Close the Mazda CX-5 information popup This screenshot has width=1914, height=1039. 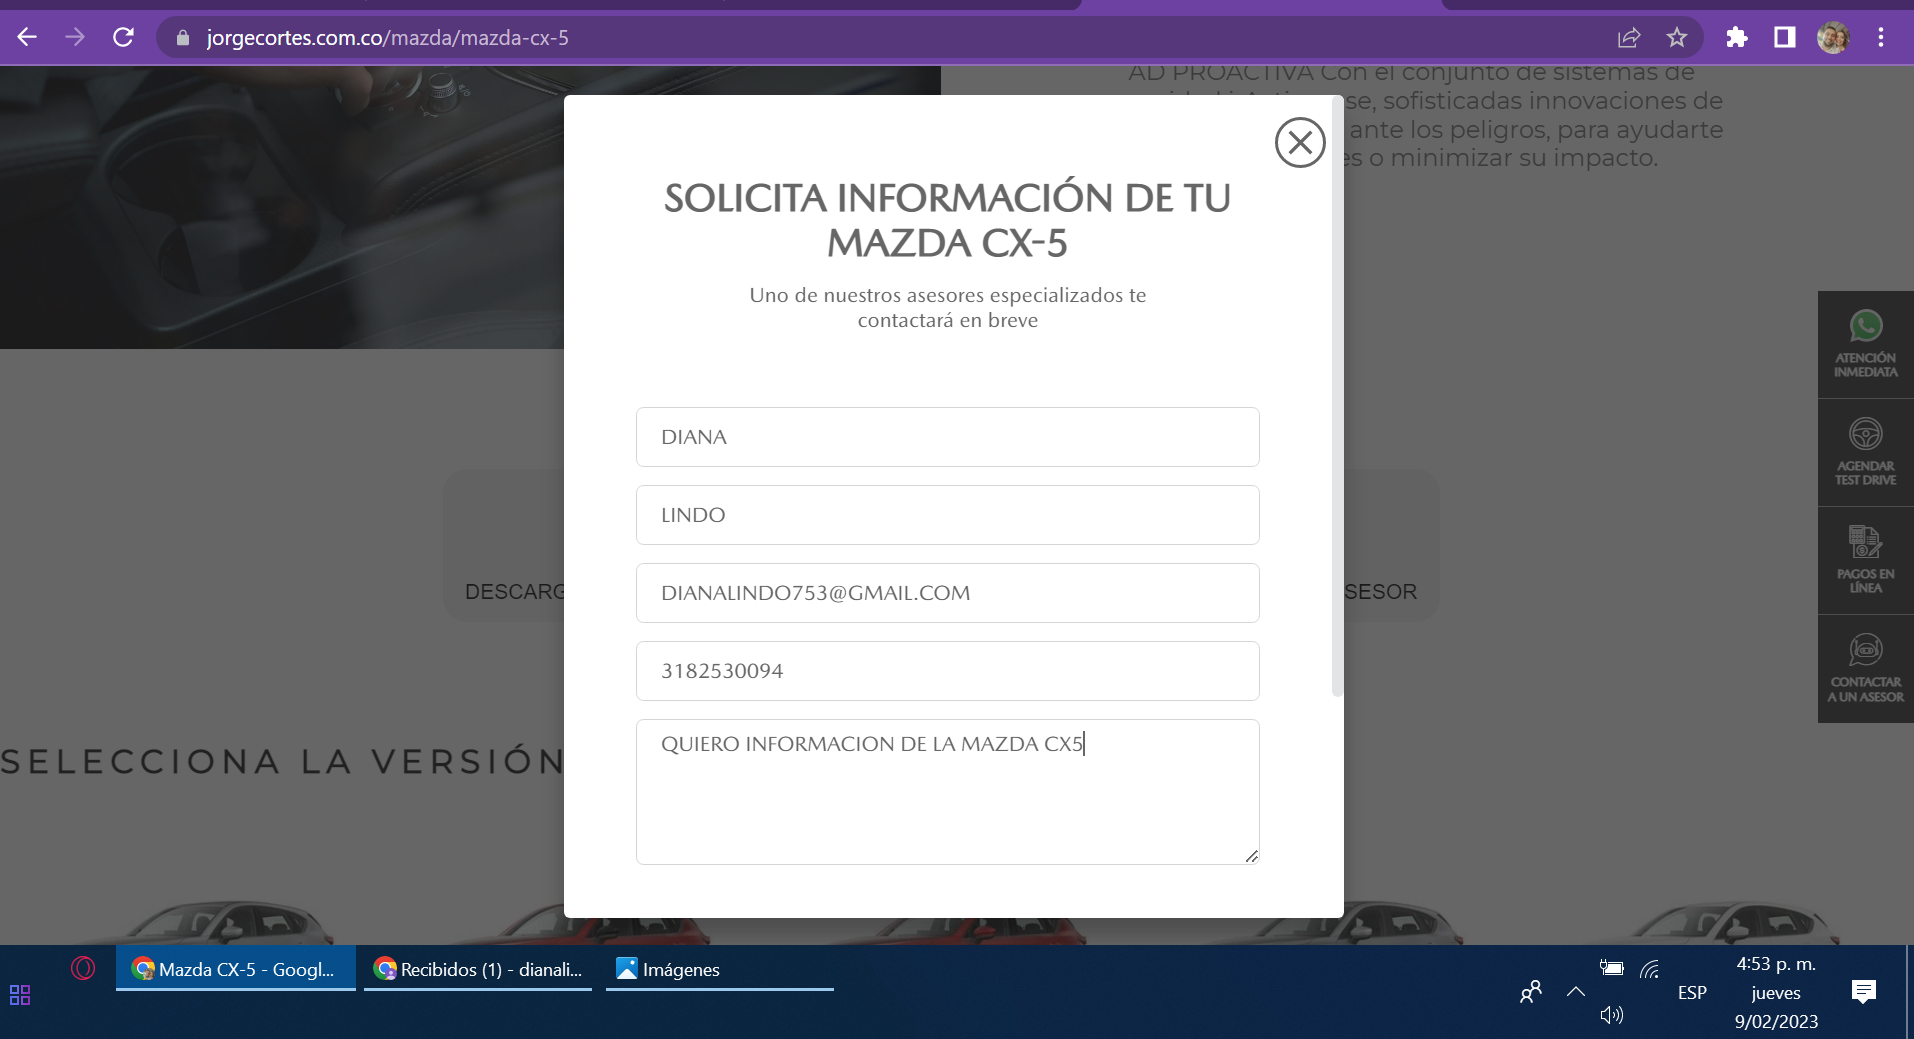tap(1300, 143)
